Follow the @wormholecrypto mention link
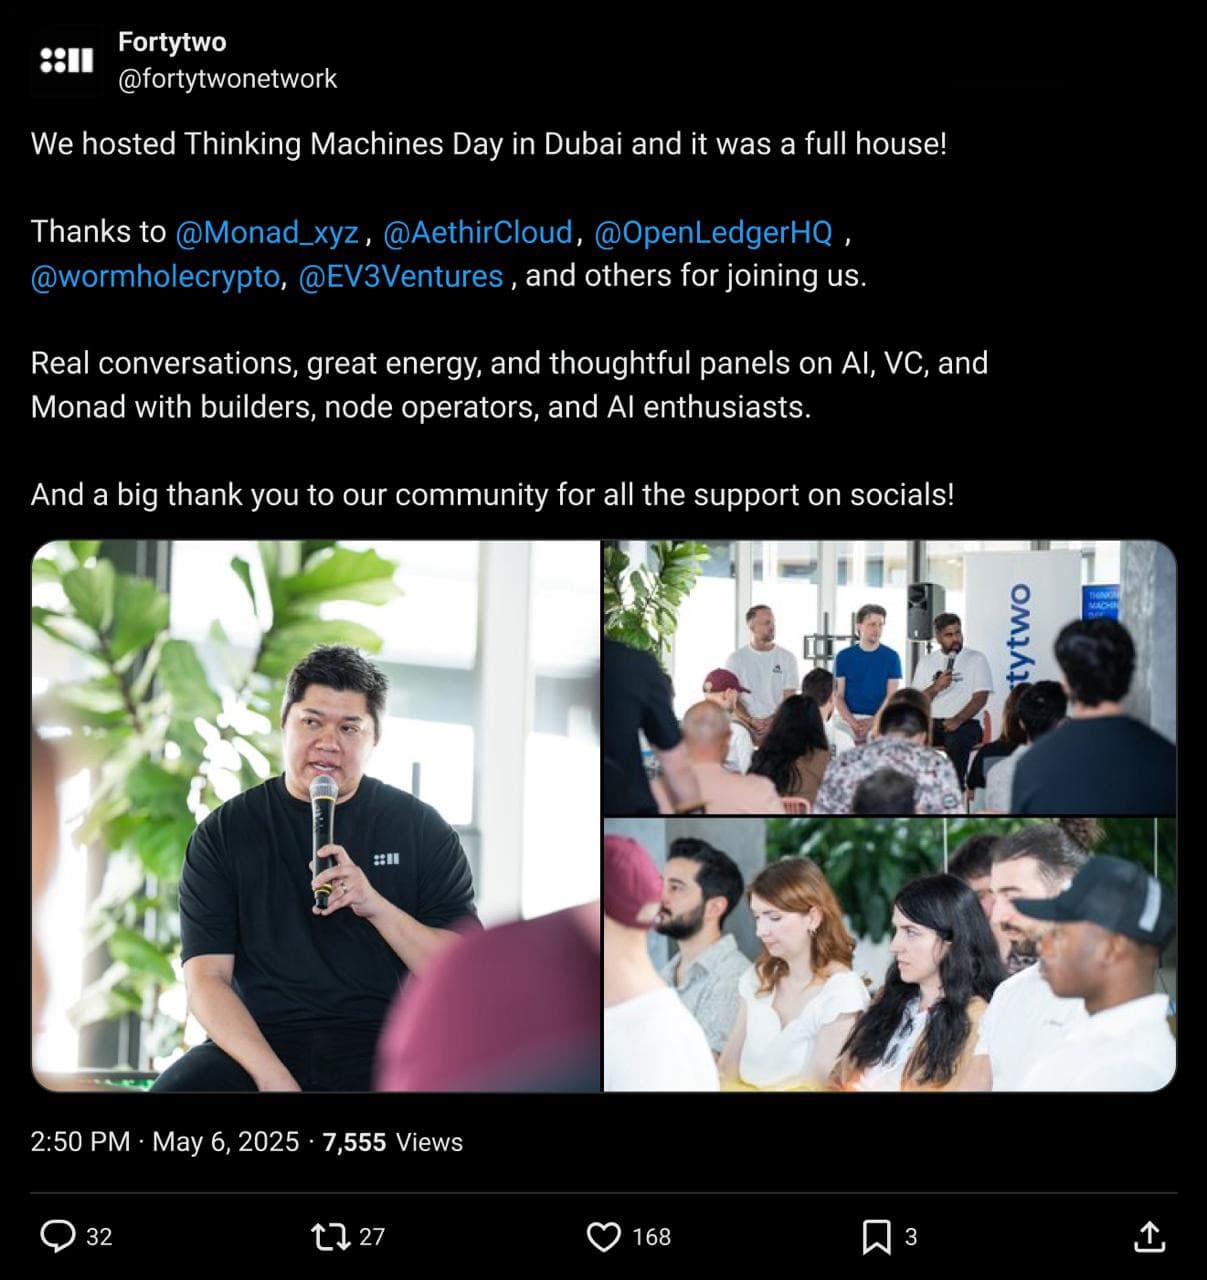The width and height of the screenshot is (1207, 1280). (156, 276)
